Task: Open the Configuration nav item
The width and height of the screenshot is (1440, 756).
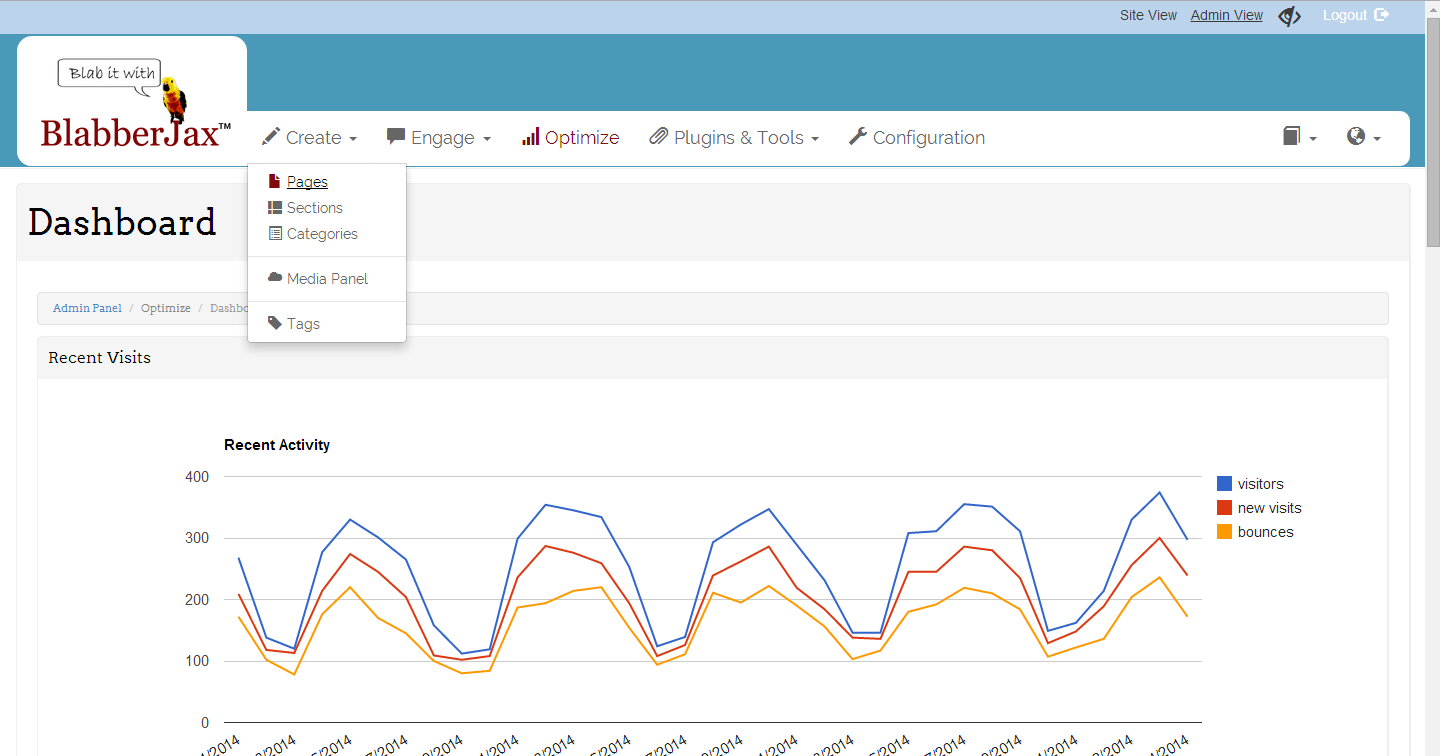Action: point(917,138)
